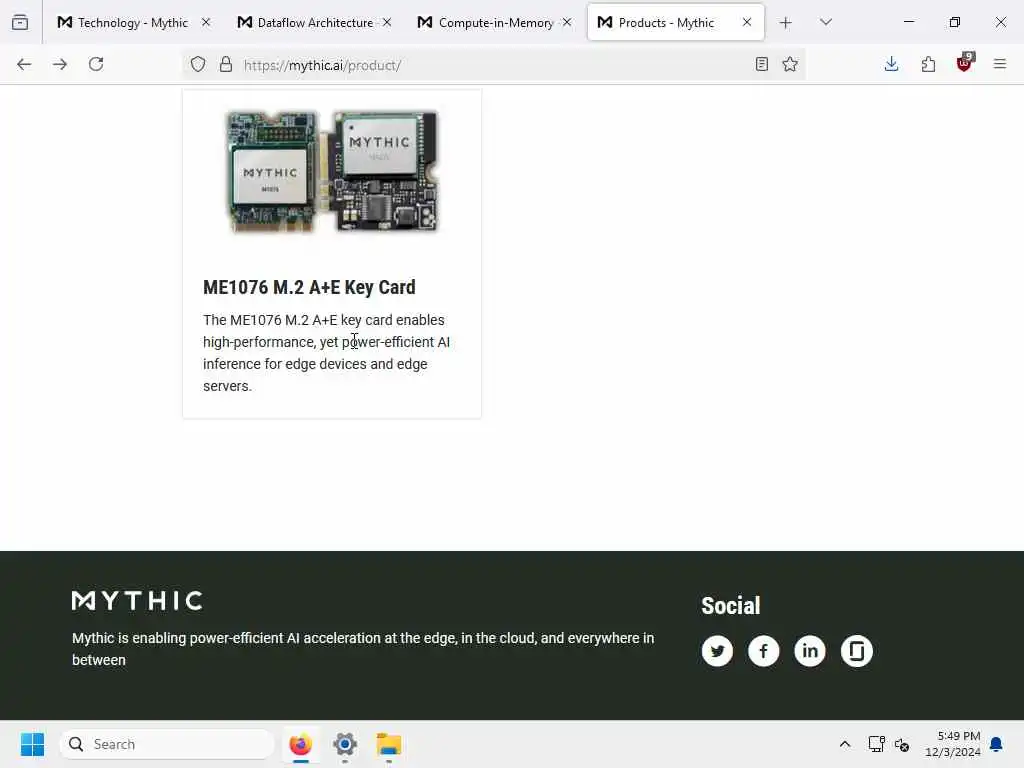Focus the mythic.ai/product URL field

coord(493,65)
